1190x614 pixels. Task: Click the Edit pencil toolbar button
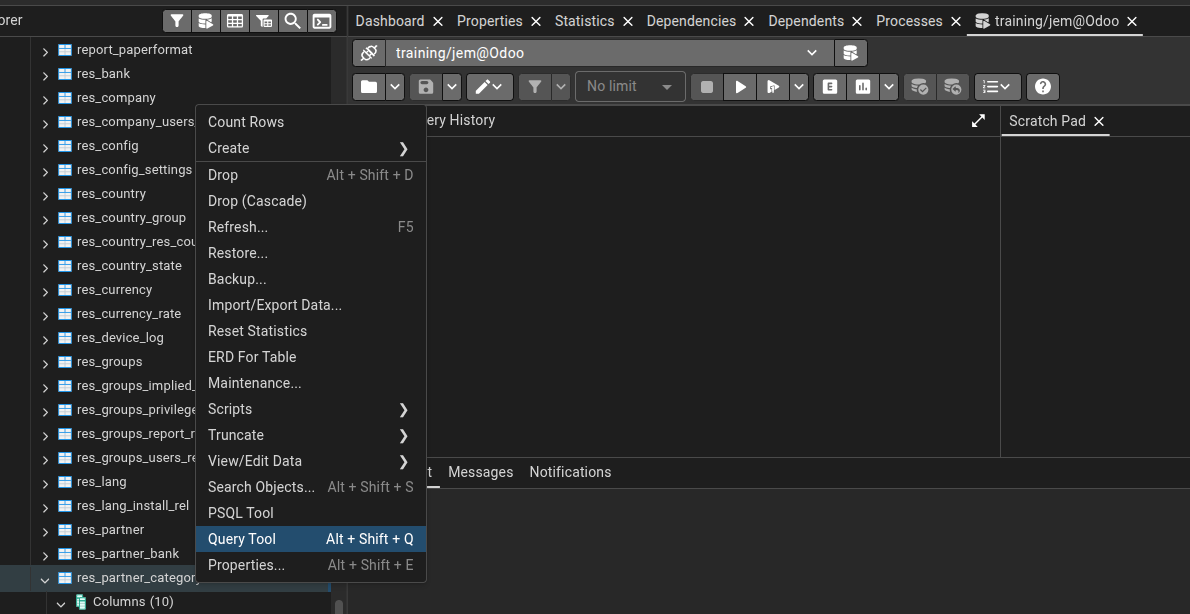pyautogui.click(x=490, y=87)
